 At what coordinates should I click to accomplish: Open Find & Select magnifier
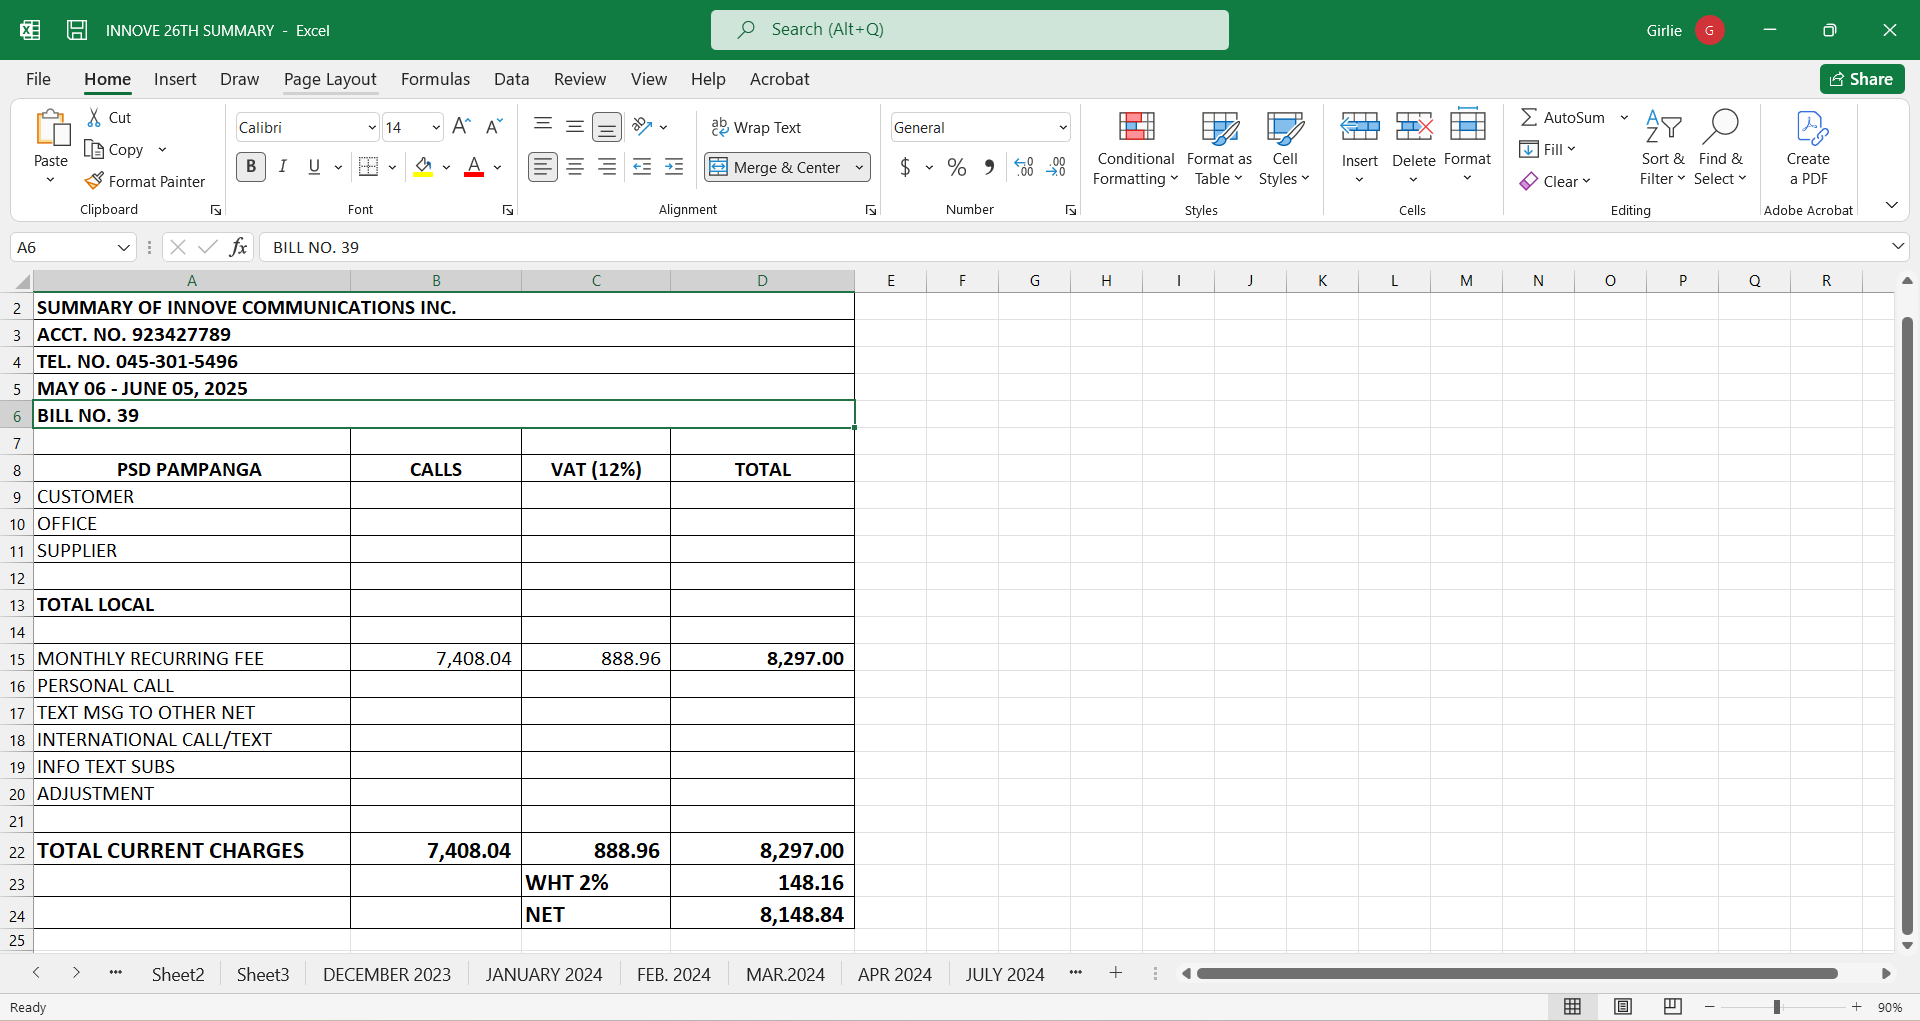tap(1720, 148)
